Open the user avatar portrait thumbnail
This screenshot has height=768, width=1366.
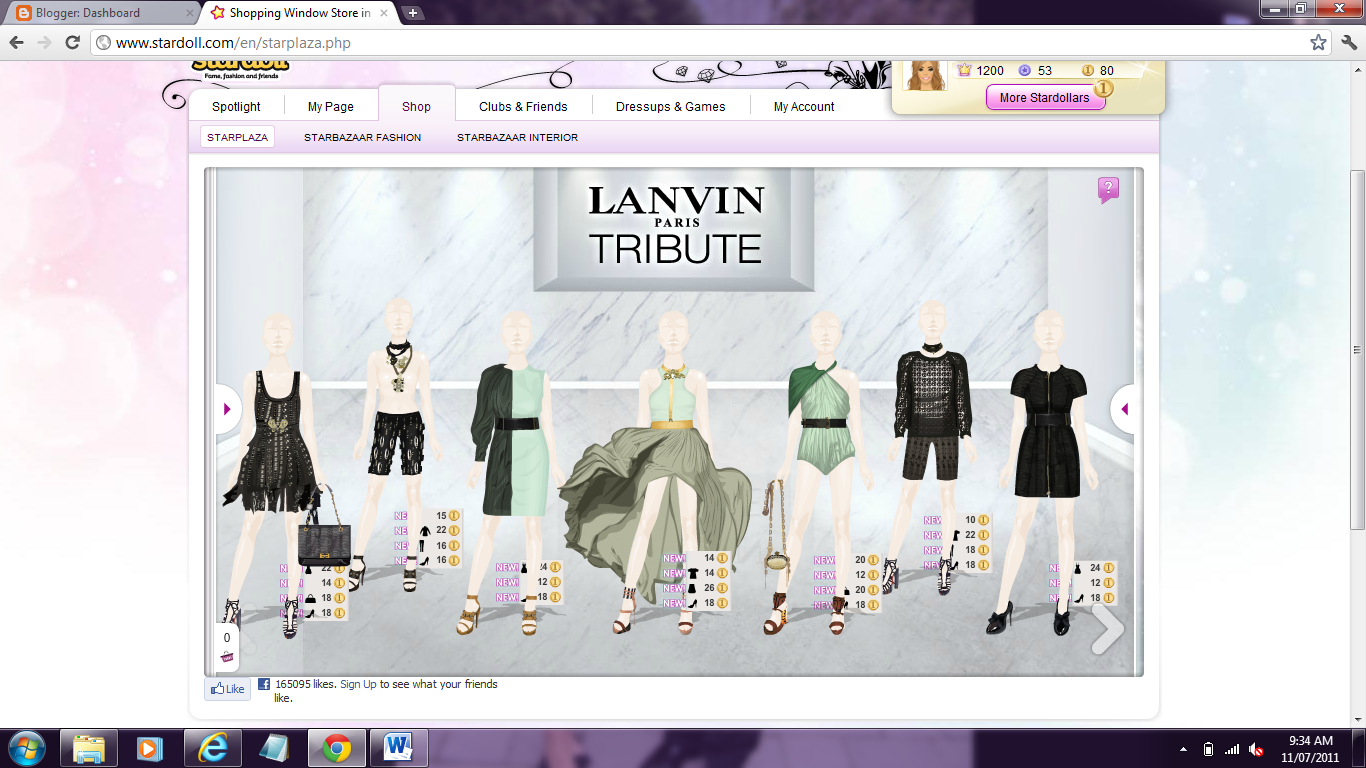tap(924, 75)
